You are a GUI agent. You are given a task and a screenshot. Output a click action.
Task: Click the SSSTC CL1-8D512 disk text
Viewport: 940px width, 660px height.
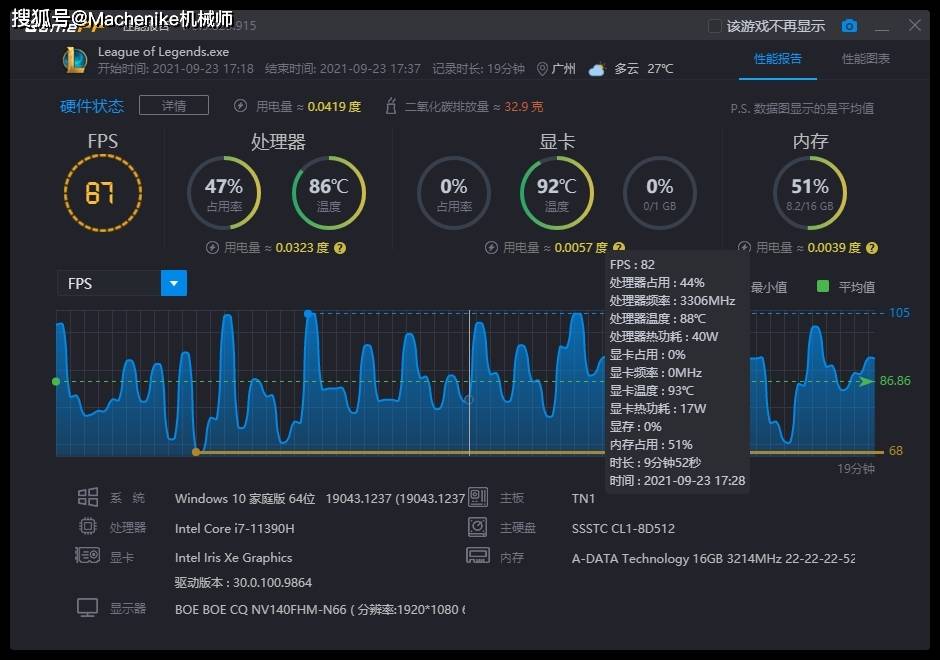[623, 528]
